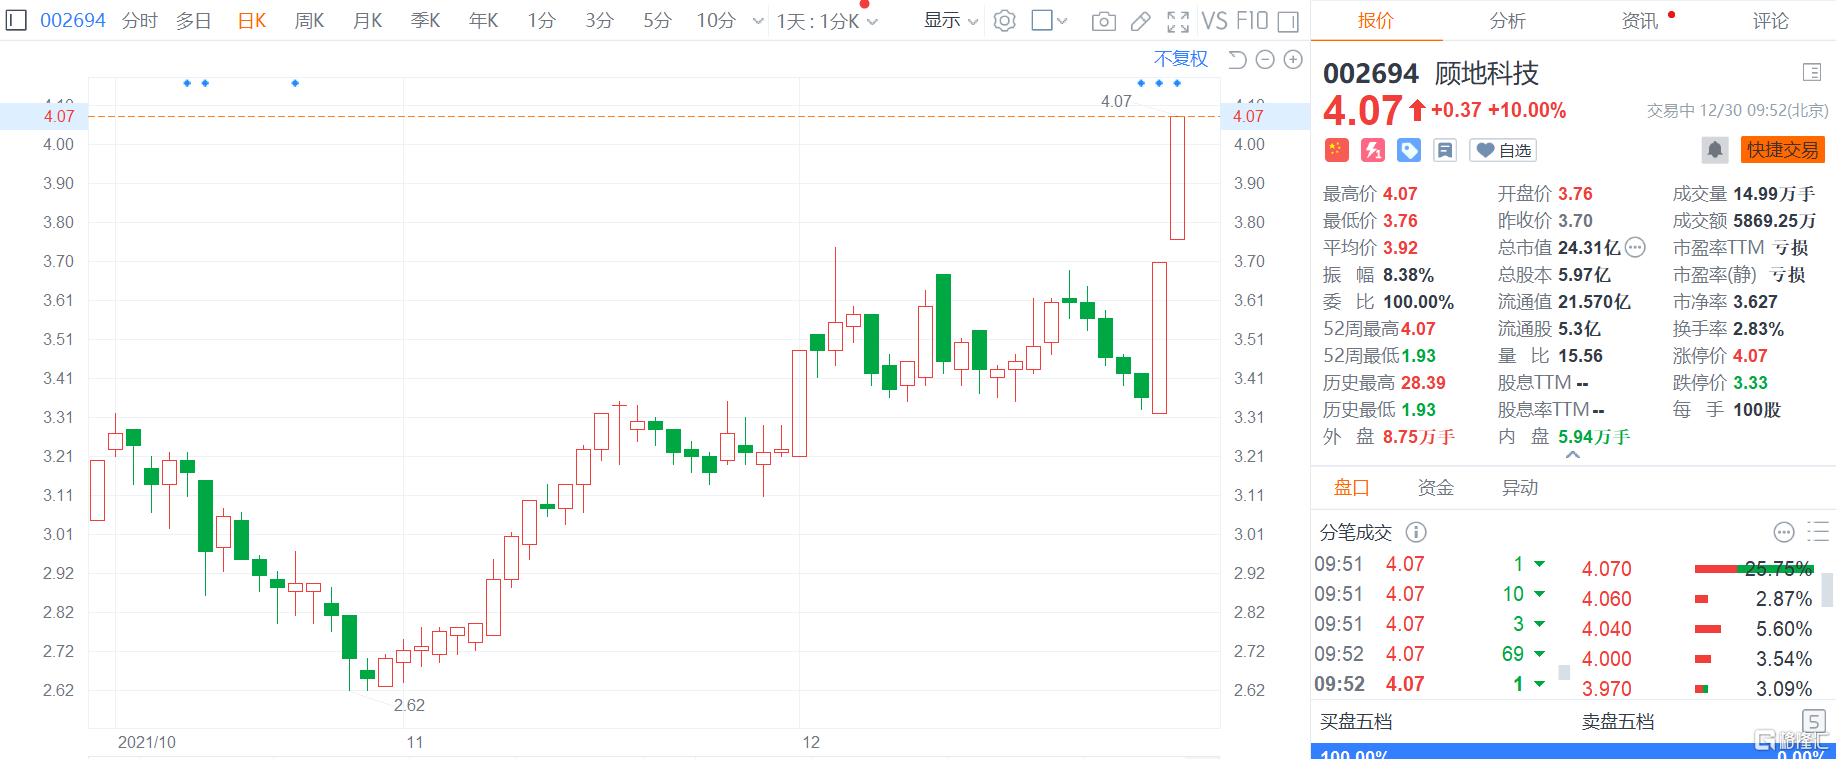Expand the chart layout square dropdown
The height and width of the screenshot is (759, 1837).
pos(1050,21)
